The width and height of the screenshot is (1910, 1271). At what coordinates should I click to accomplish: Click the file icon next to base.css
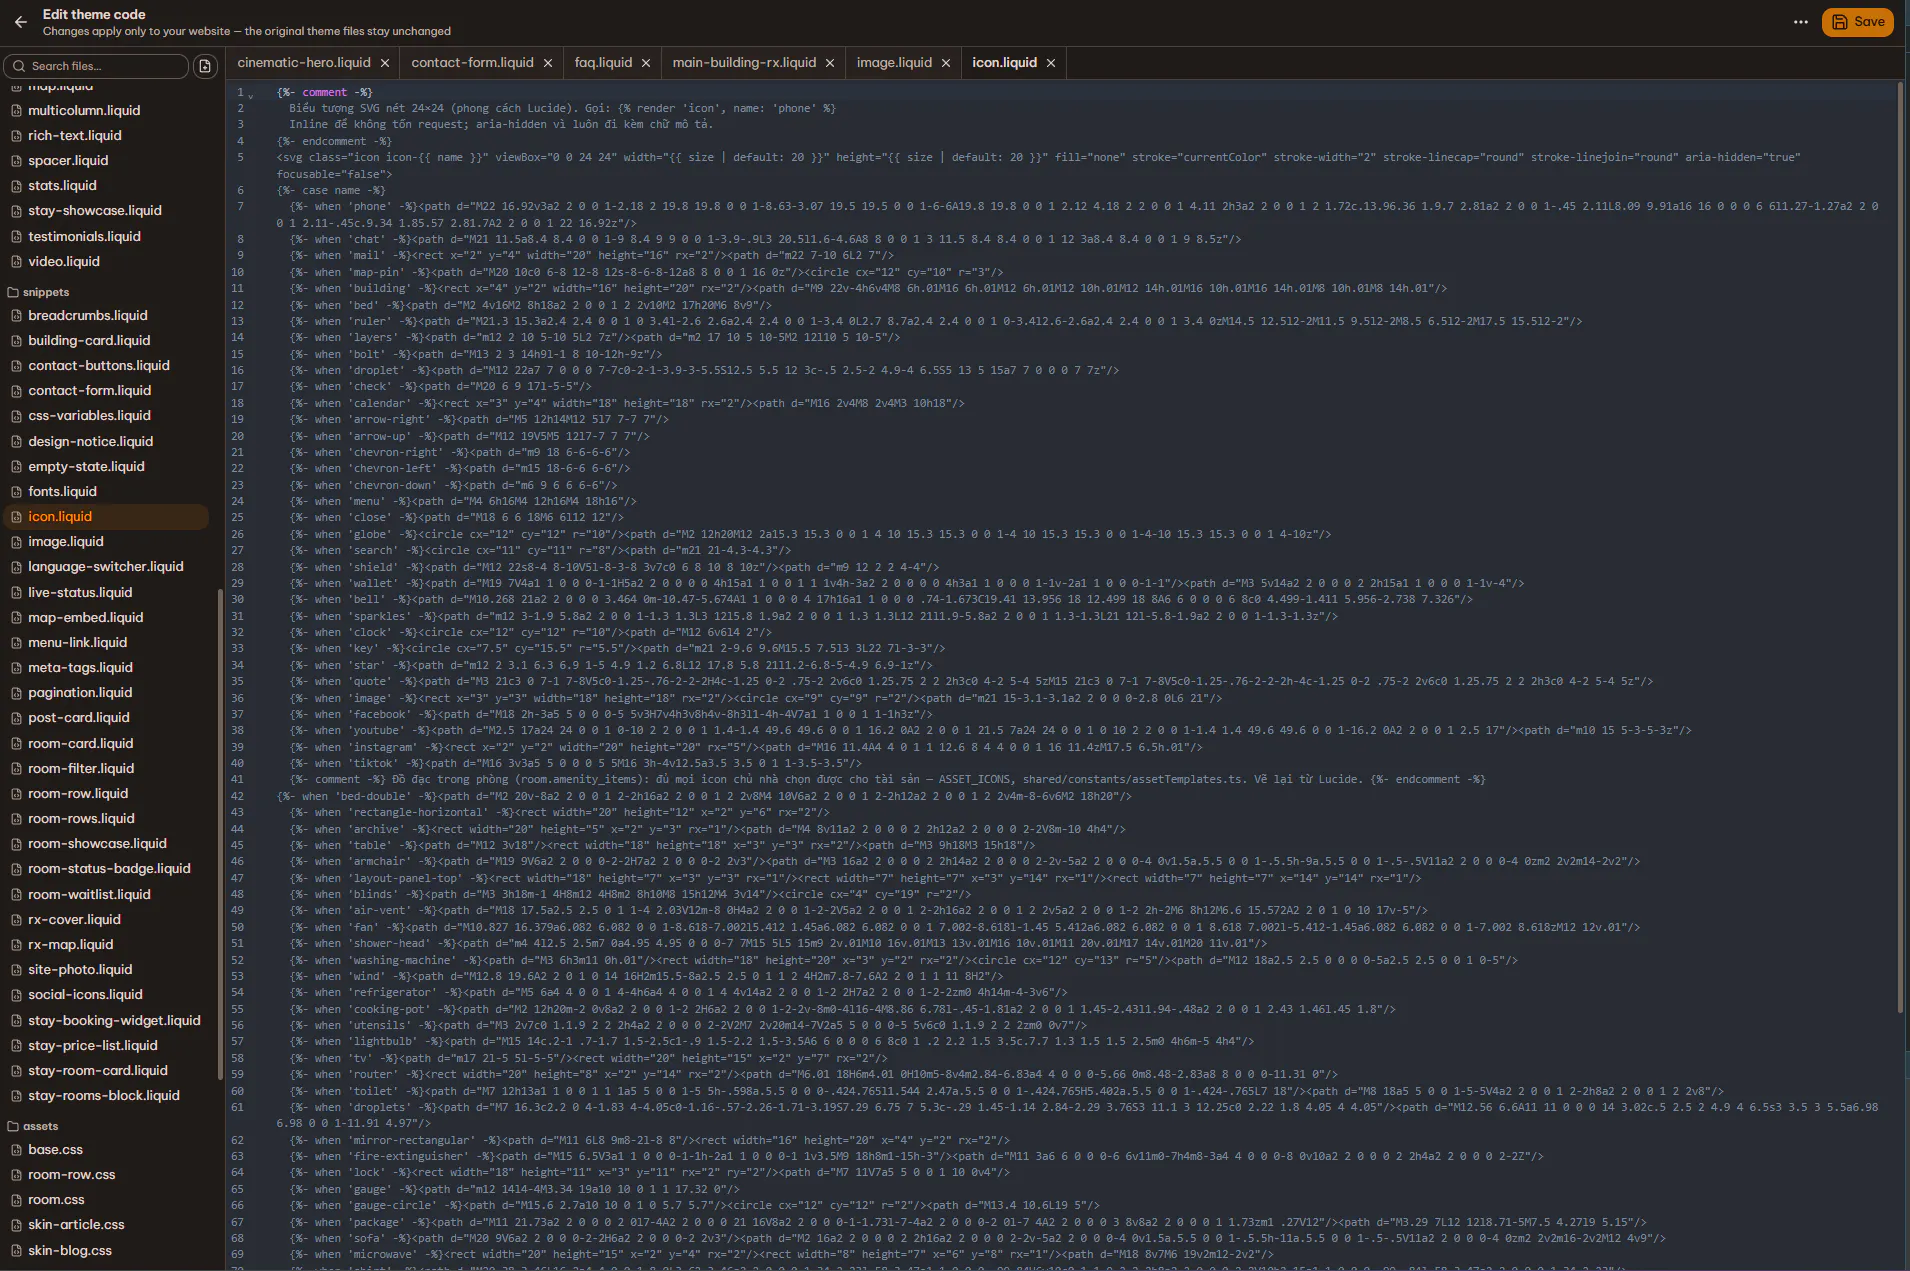16,1150
